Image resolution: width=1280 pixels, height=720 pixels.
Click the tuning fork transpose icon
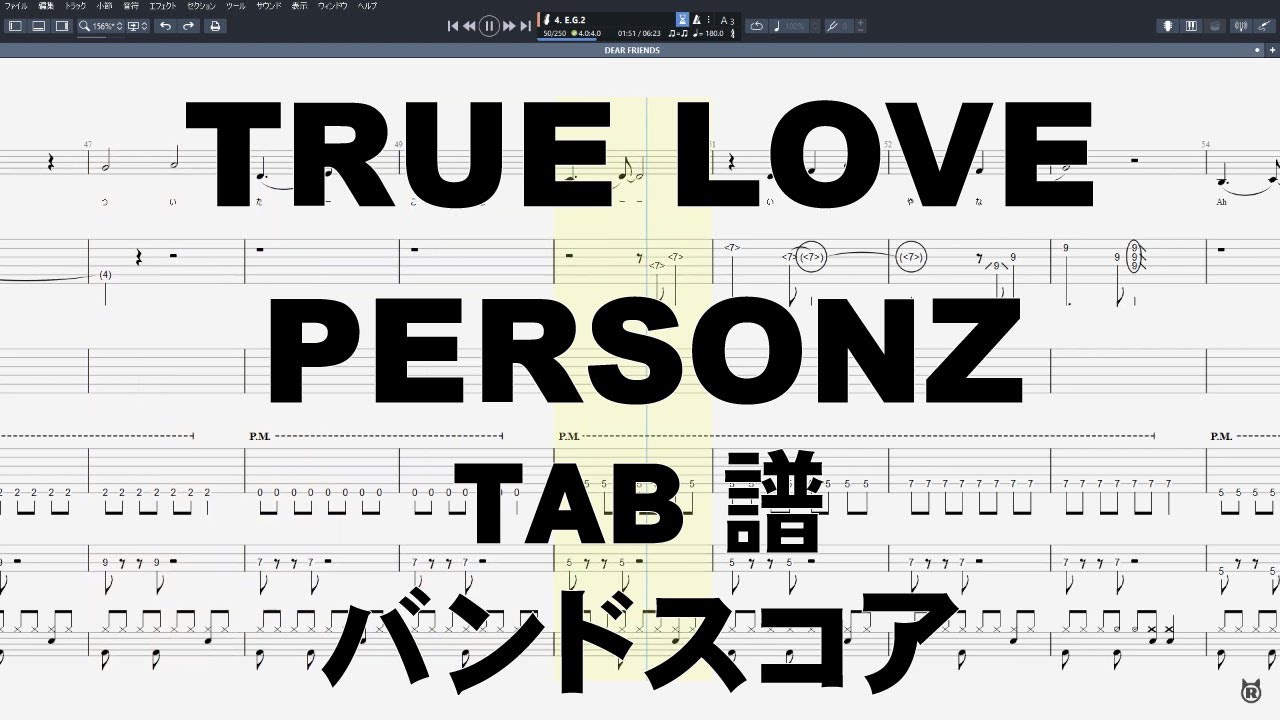click(x=833, y=26)
